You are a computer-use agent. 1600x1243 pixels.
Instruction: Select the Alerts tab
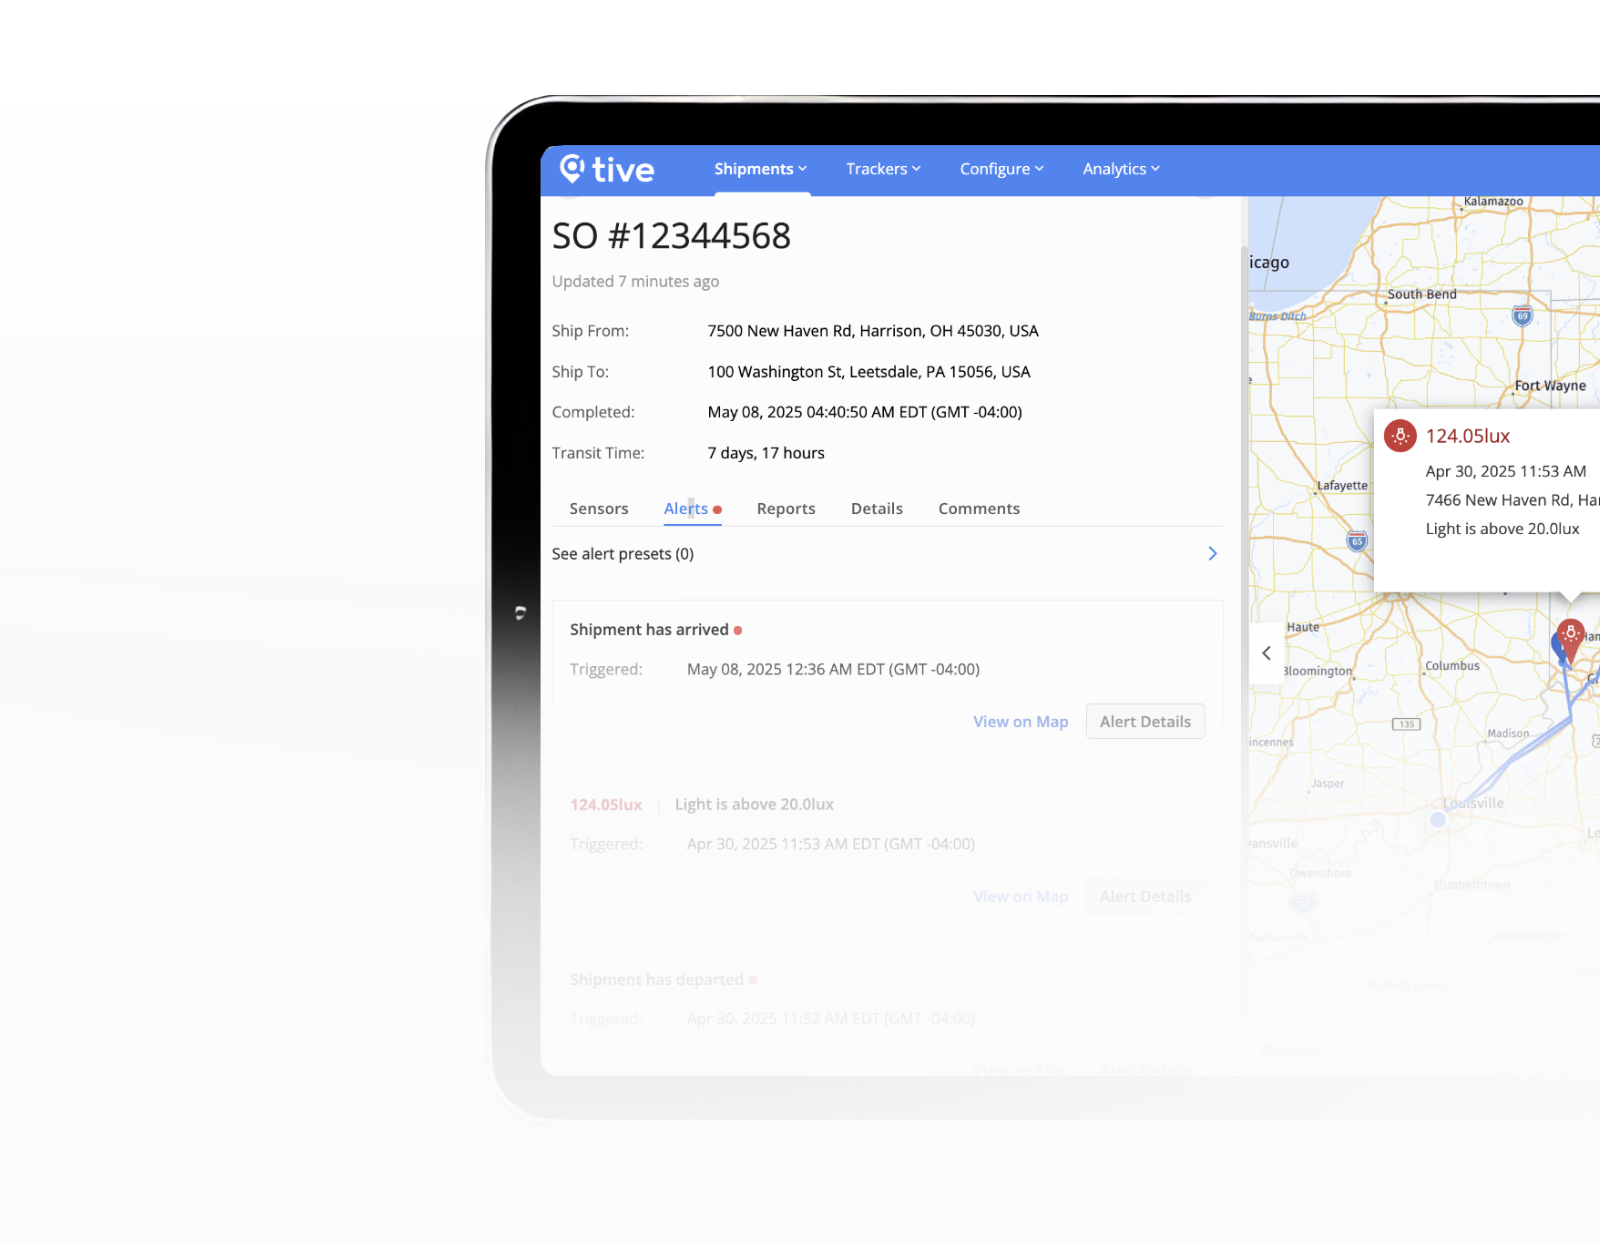pyautogui.click(x=692, y=509)
